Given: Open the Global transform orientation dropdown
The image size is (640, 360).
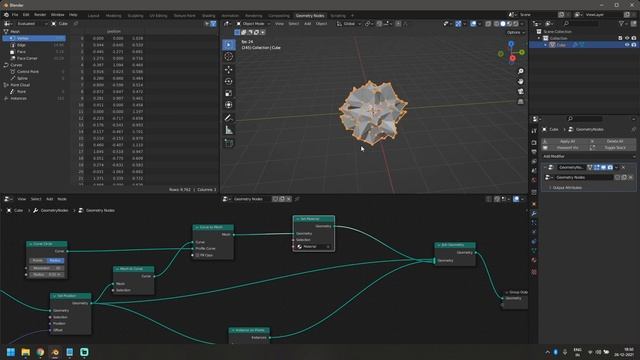Looking at the screenshot, I should pos(349,24).
